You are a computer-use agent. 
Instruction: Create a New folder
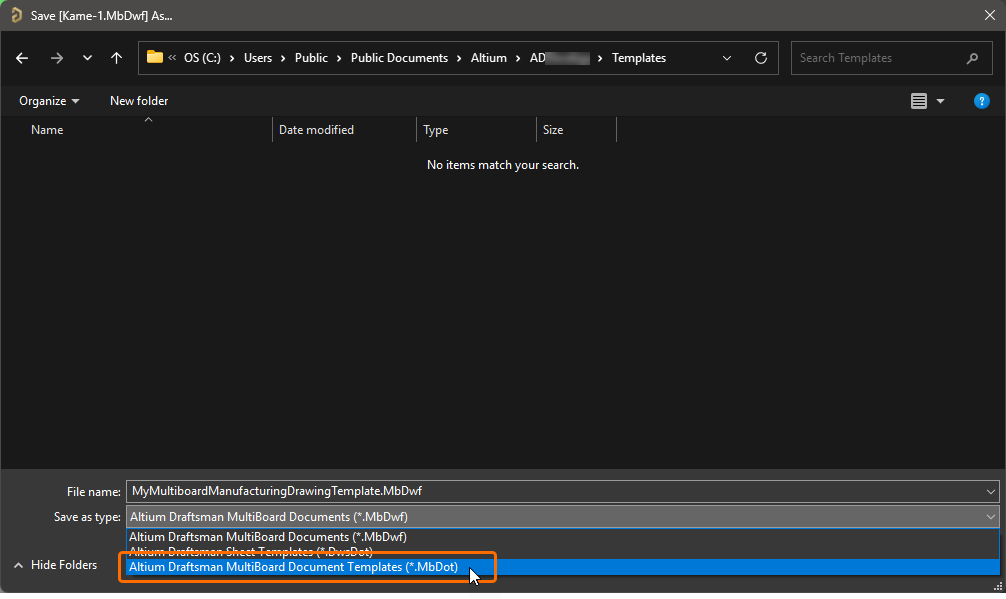(139, 101)
